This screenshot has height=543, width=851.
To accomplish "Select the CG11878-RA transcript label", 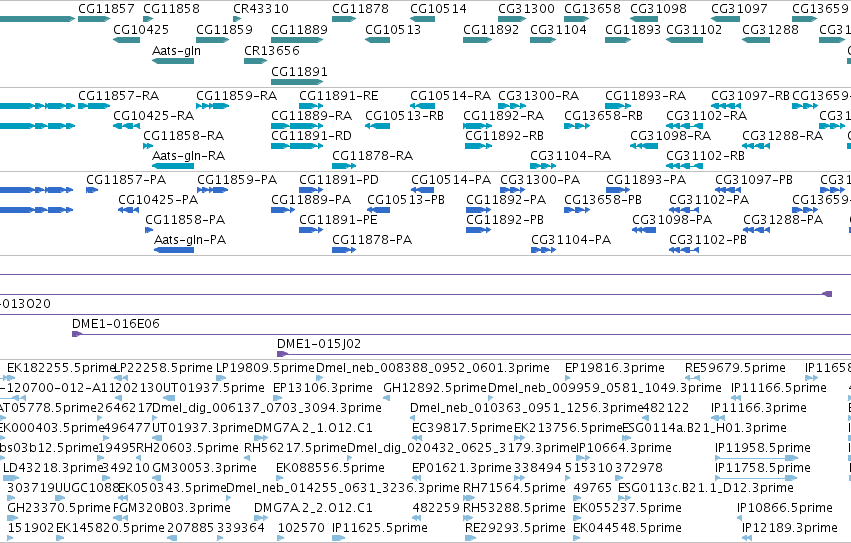I will pos(373,156).
